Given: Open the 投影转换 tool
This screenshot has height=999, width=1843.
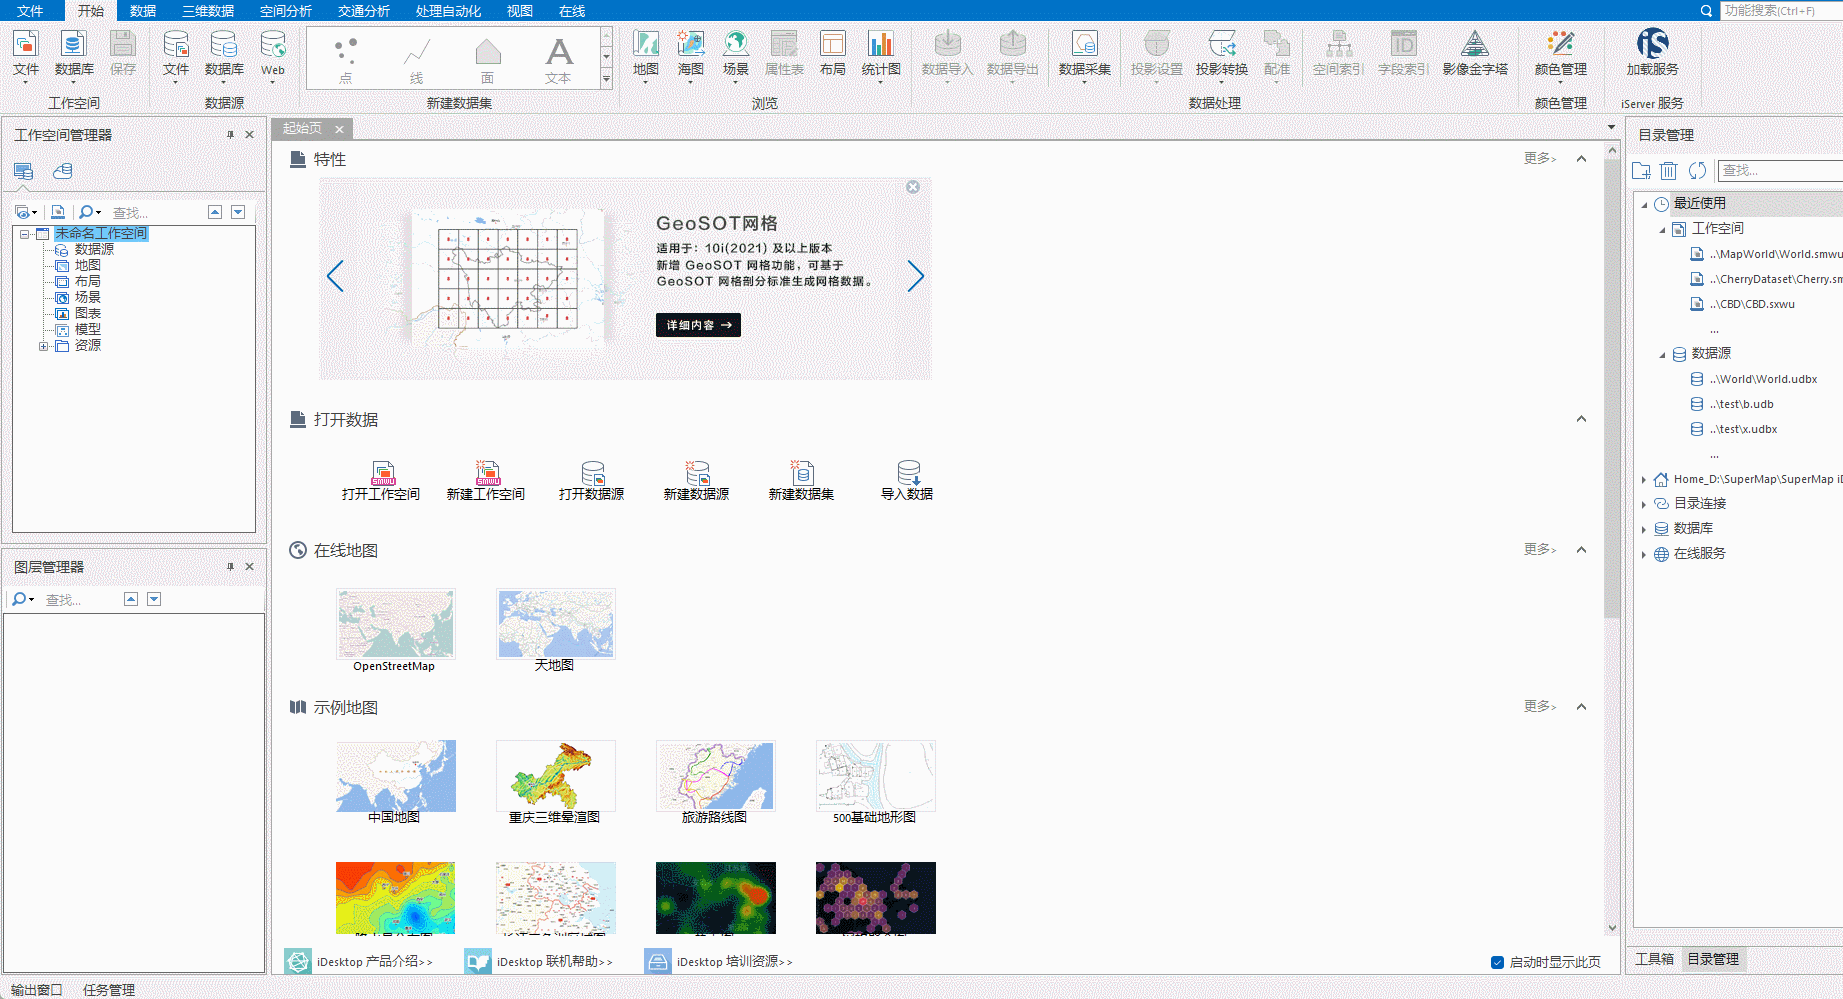Looking at the screenshot, I should pyautogui.click(x=1222, y=45).
